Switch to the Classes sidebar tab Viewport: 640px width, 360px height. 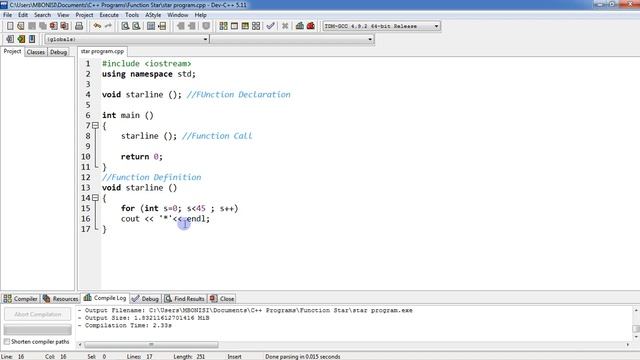pyautogui.click(x=36, y=52)
